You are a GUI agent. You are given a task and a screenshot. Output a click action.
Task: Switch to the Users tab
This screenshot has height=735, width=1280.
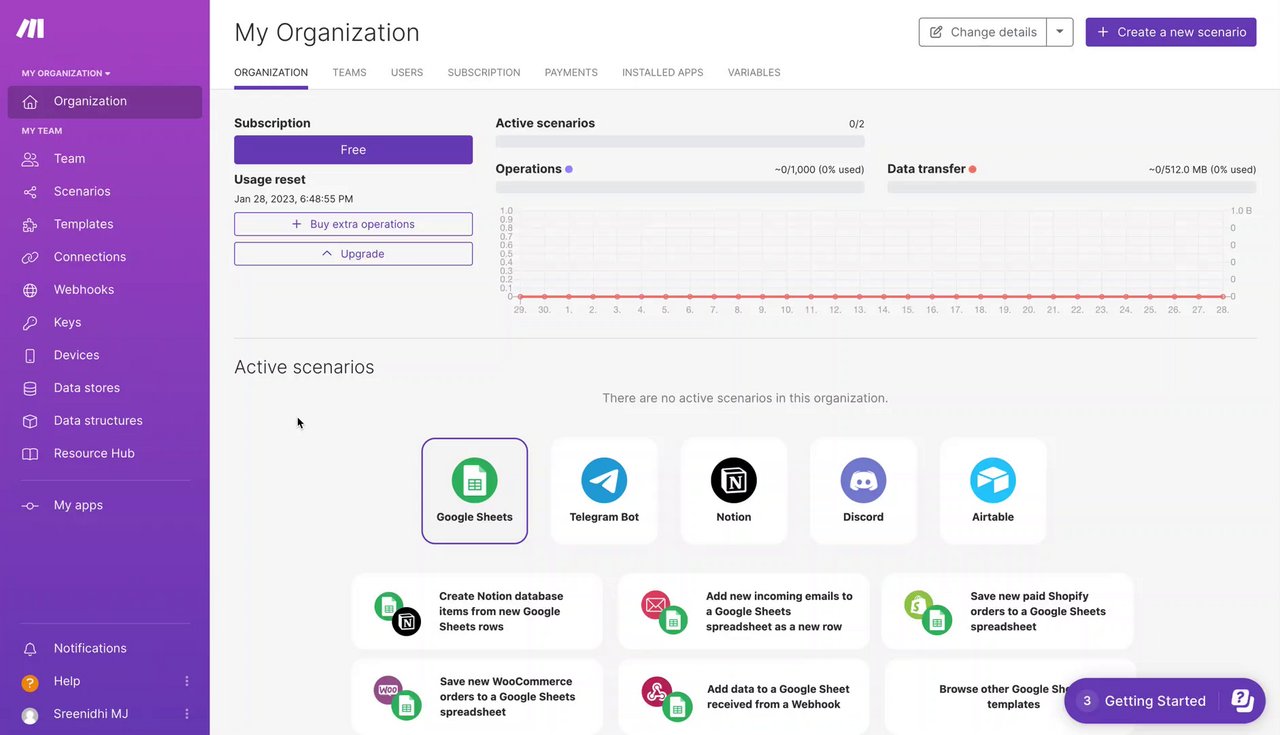click(x=407, y=73)
